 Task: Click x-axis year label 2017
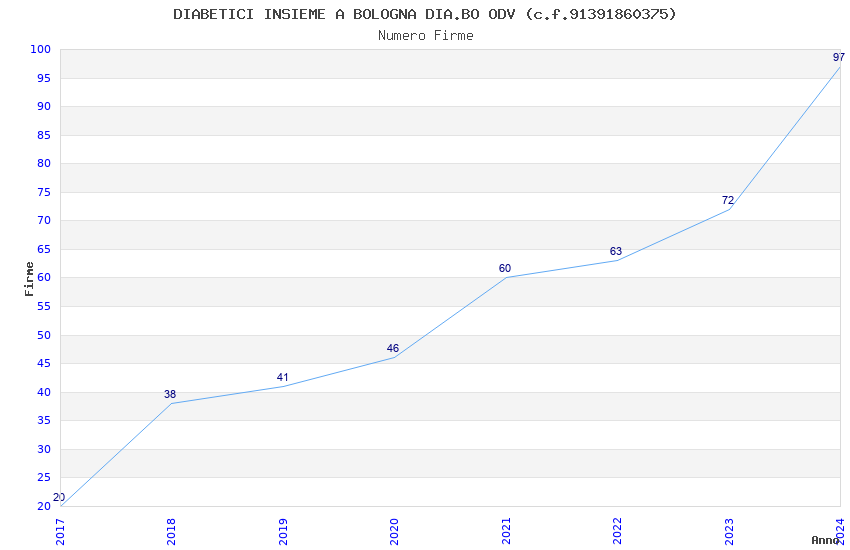click(x=60, y=532)
